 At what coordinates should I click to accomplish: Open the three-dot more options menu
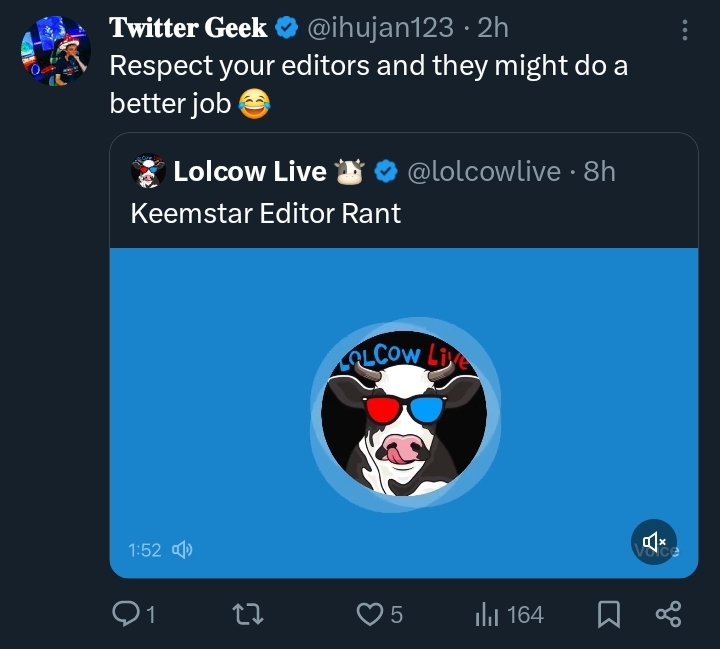pyautogui.click(x=685, y=30)
